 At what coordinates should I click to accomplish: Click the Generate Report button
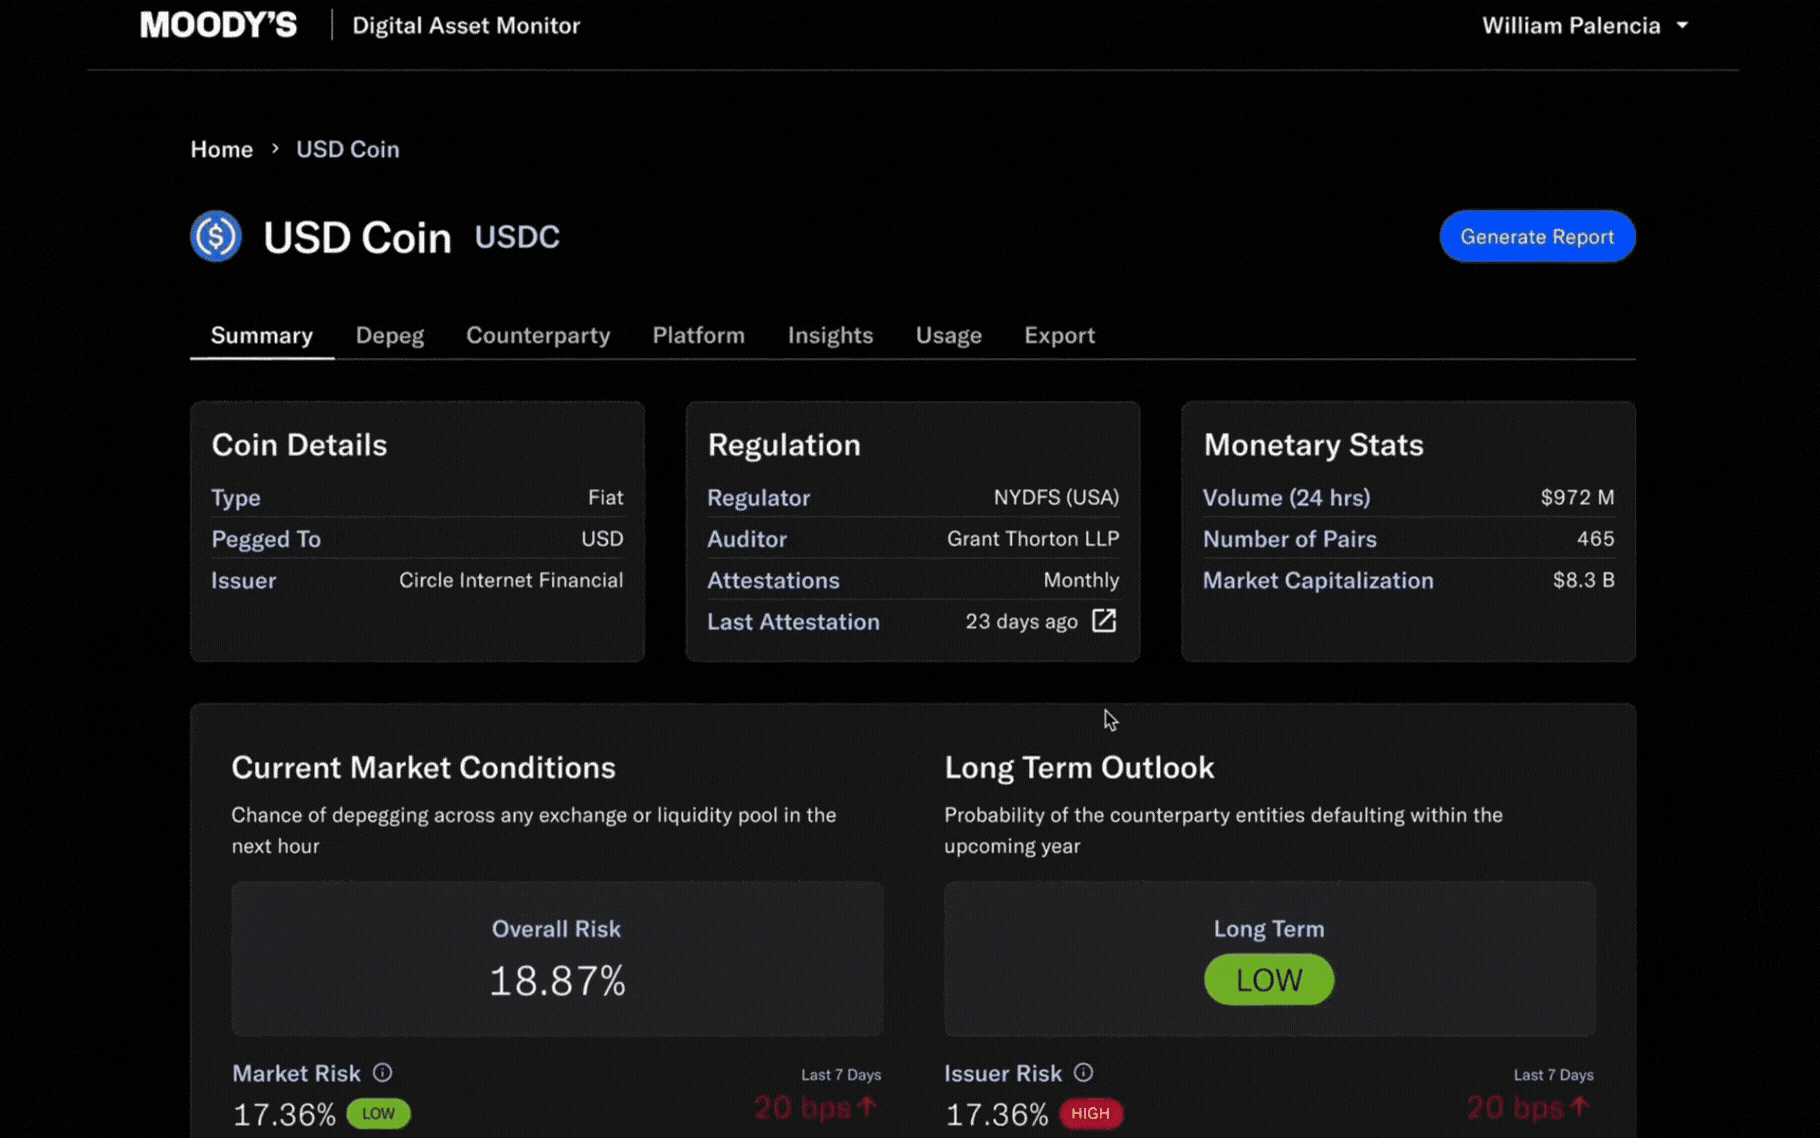pos(1537,236)
